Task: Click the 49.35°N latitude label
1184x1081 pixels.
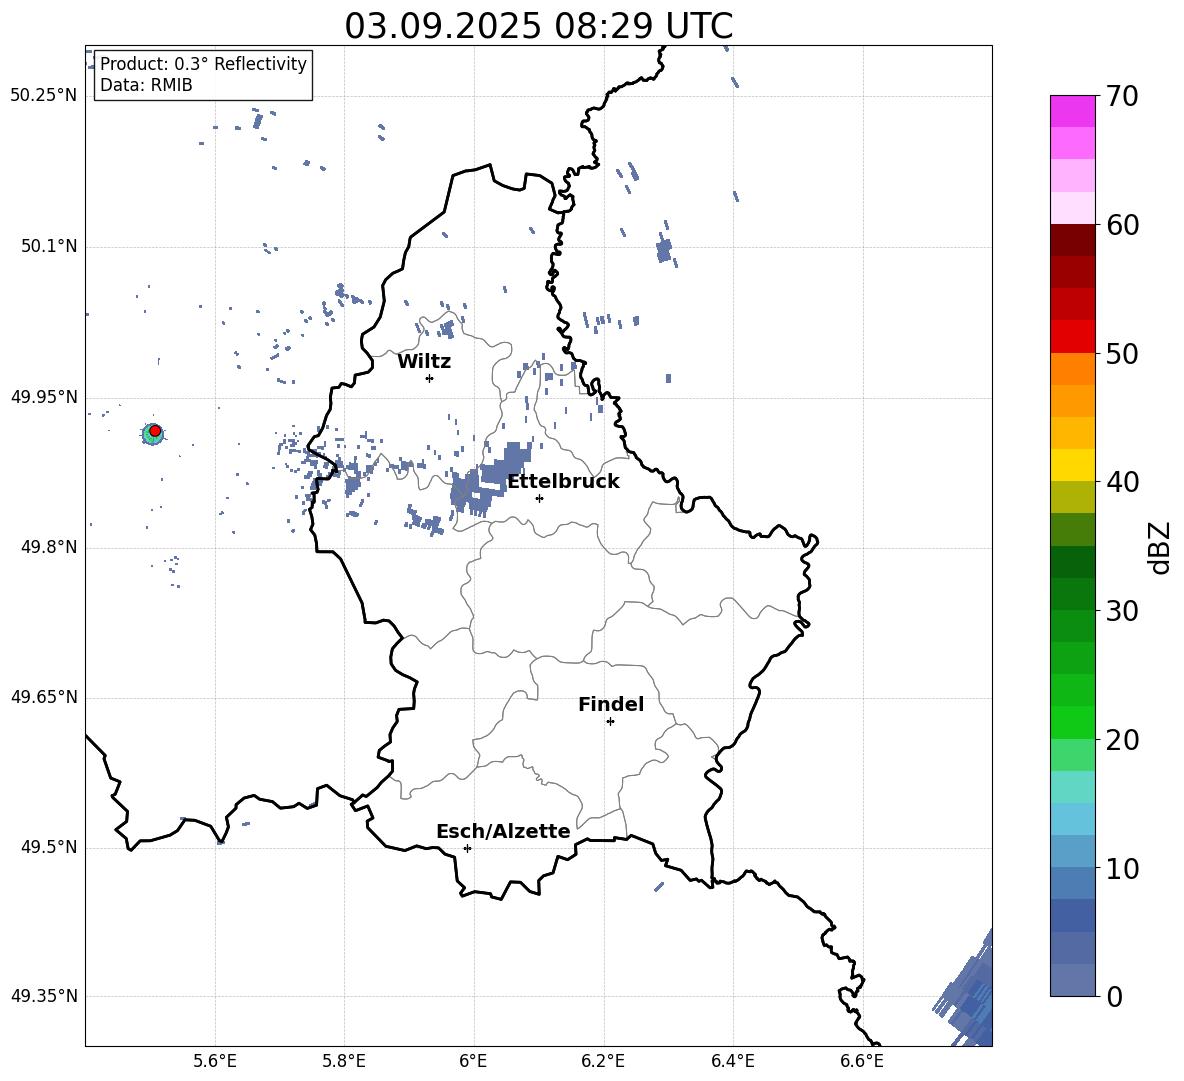Action: coord(44,996)
